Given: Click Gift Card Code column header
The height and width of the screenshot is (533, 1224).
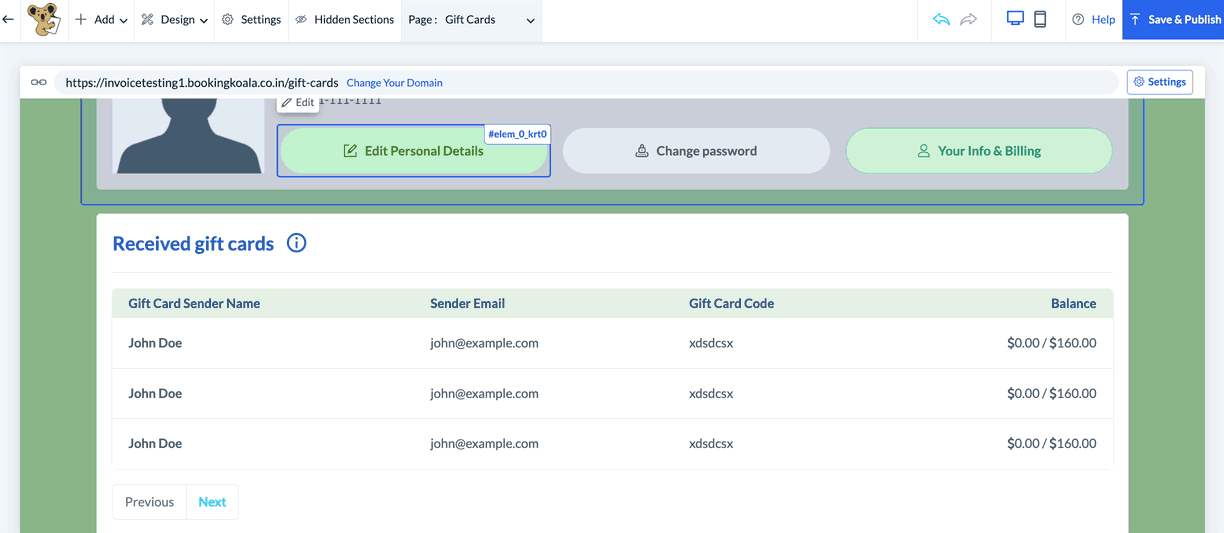Looking at the screenshot, I should (x=731, y=303).
